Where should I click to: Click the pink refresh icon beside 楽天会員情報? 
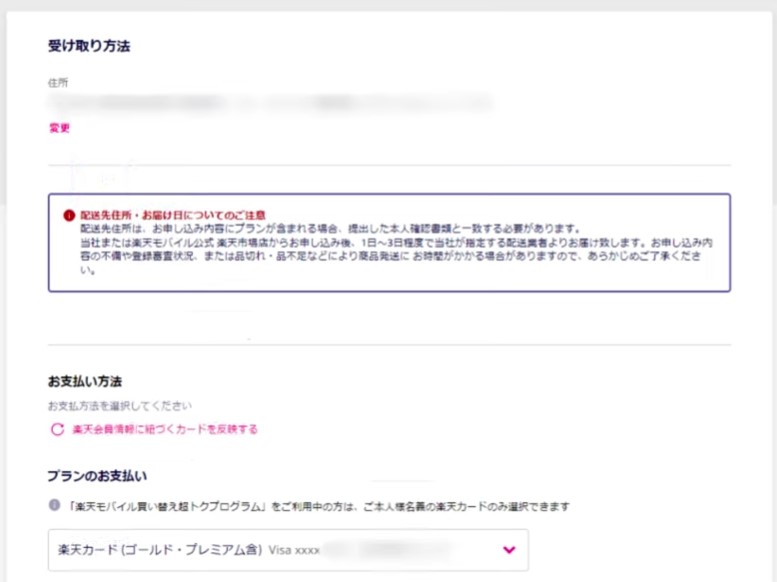click(57, 430)
